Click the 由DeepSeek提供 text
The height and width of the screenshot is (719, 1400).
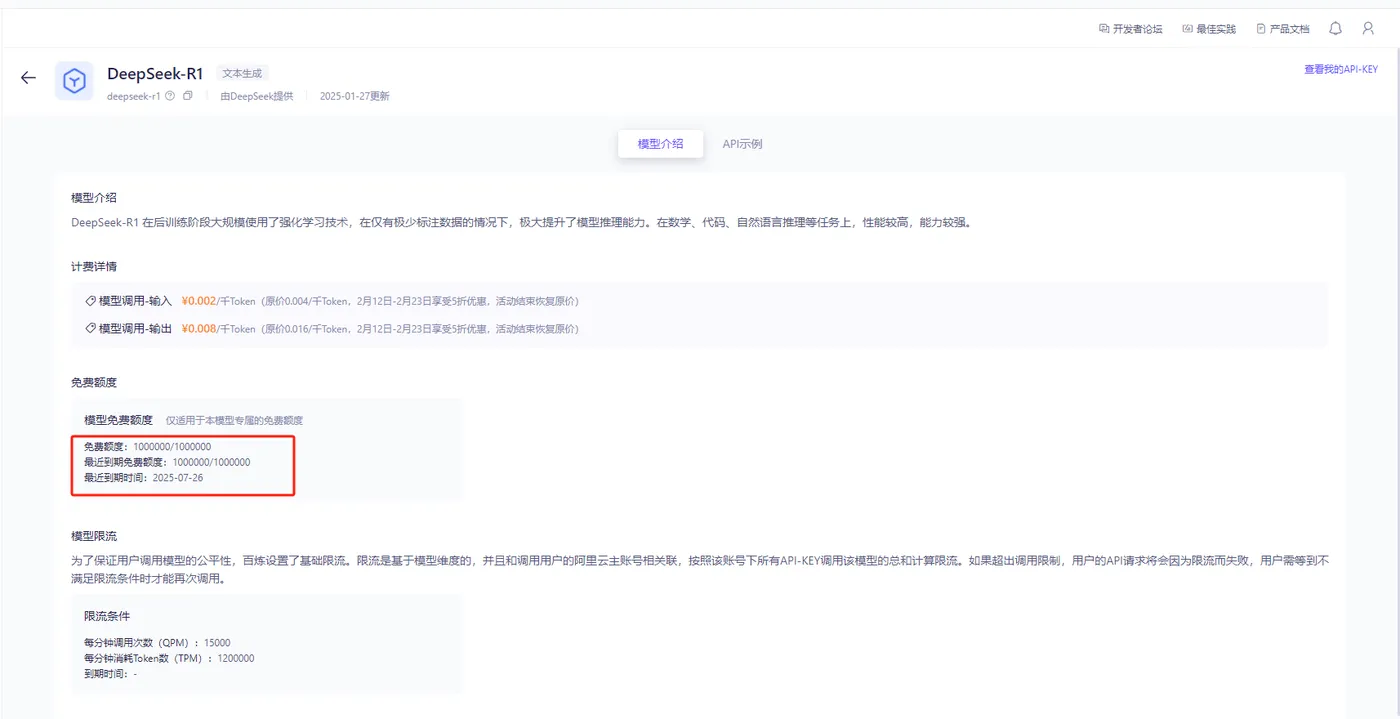pos(257,97)
